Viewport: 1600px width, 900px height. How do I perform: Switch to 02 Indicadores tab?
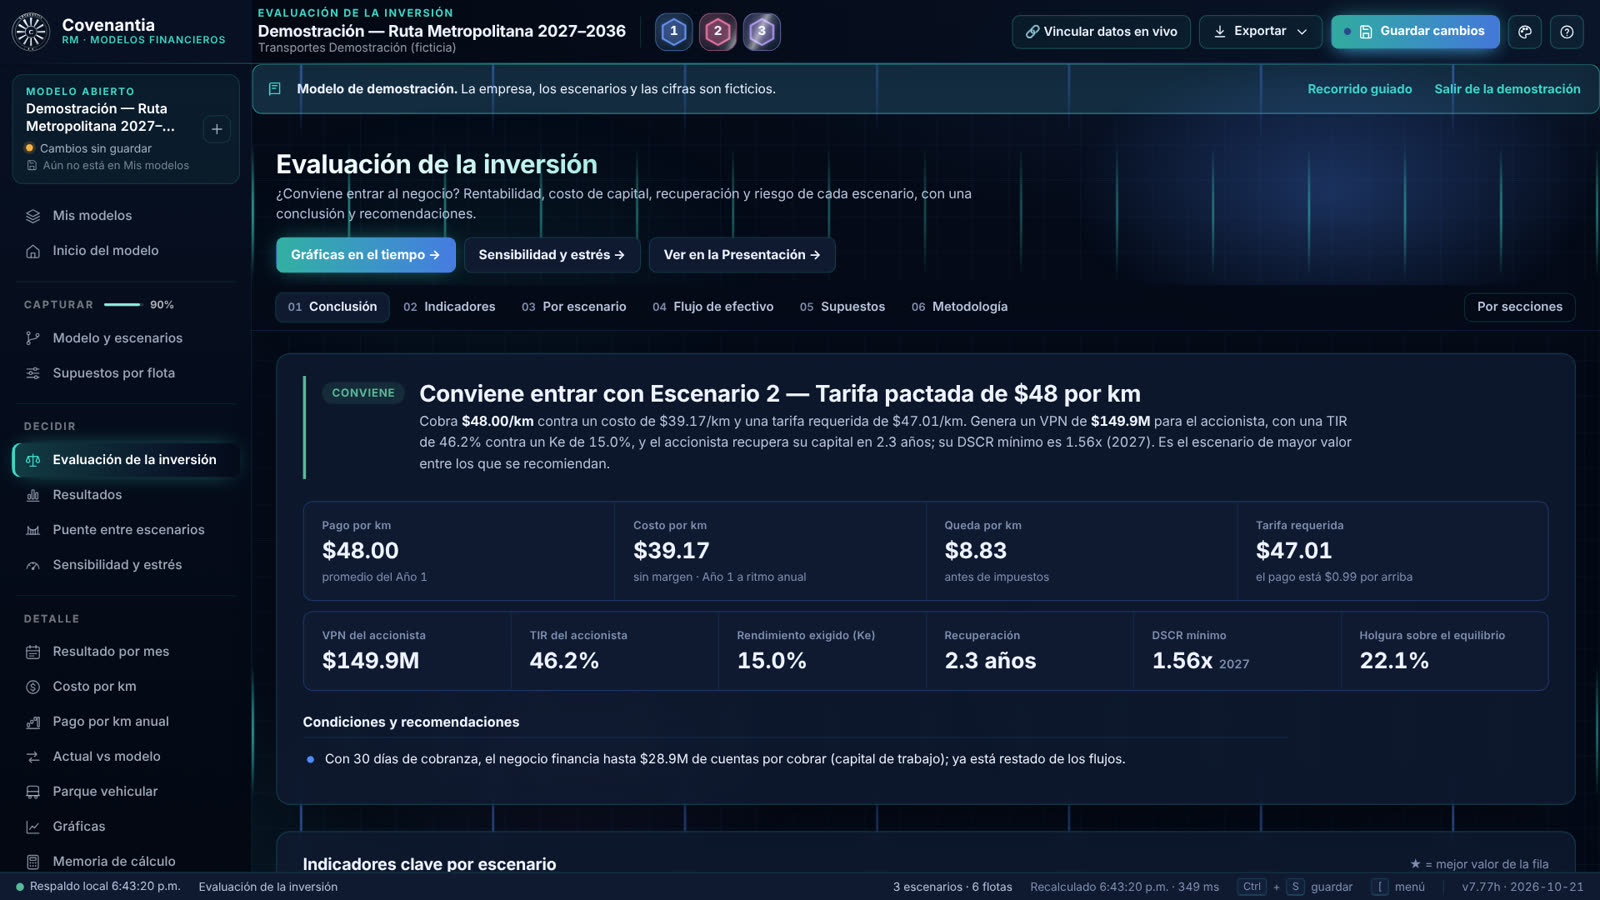click(449, 307)
